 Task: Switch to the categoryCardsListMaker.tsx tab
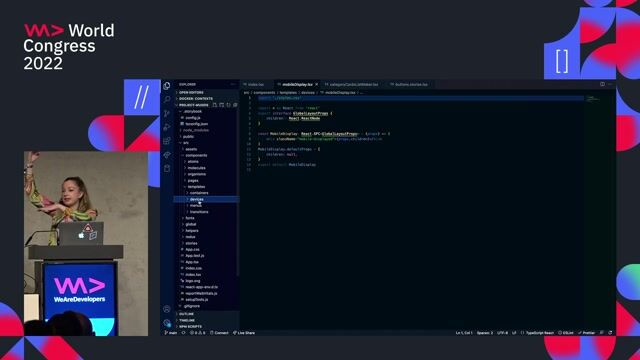pyautogui.click(x=353, y=84)
